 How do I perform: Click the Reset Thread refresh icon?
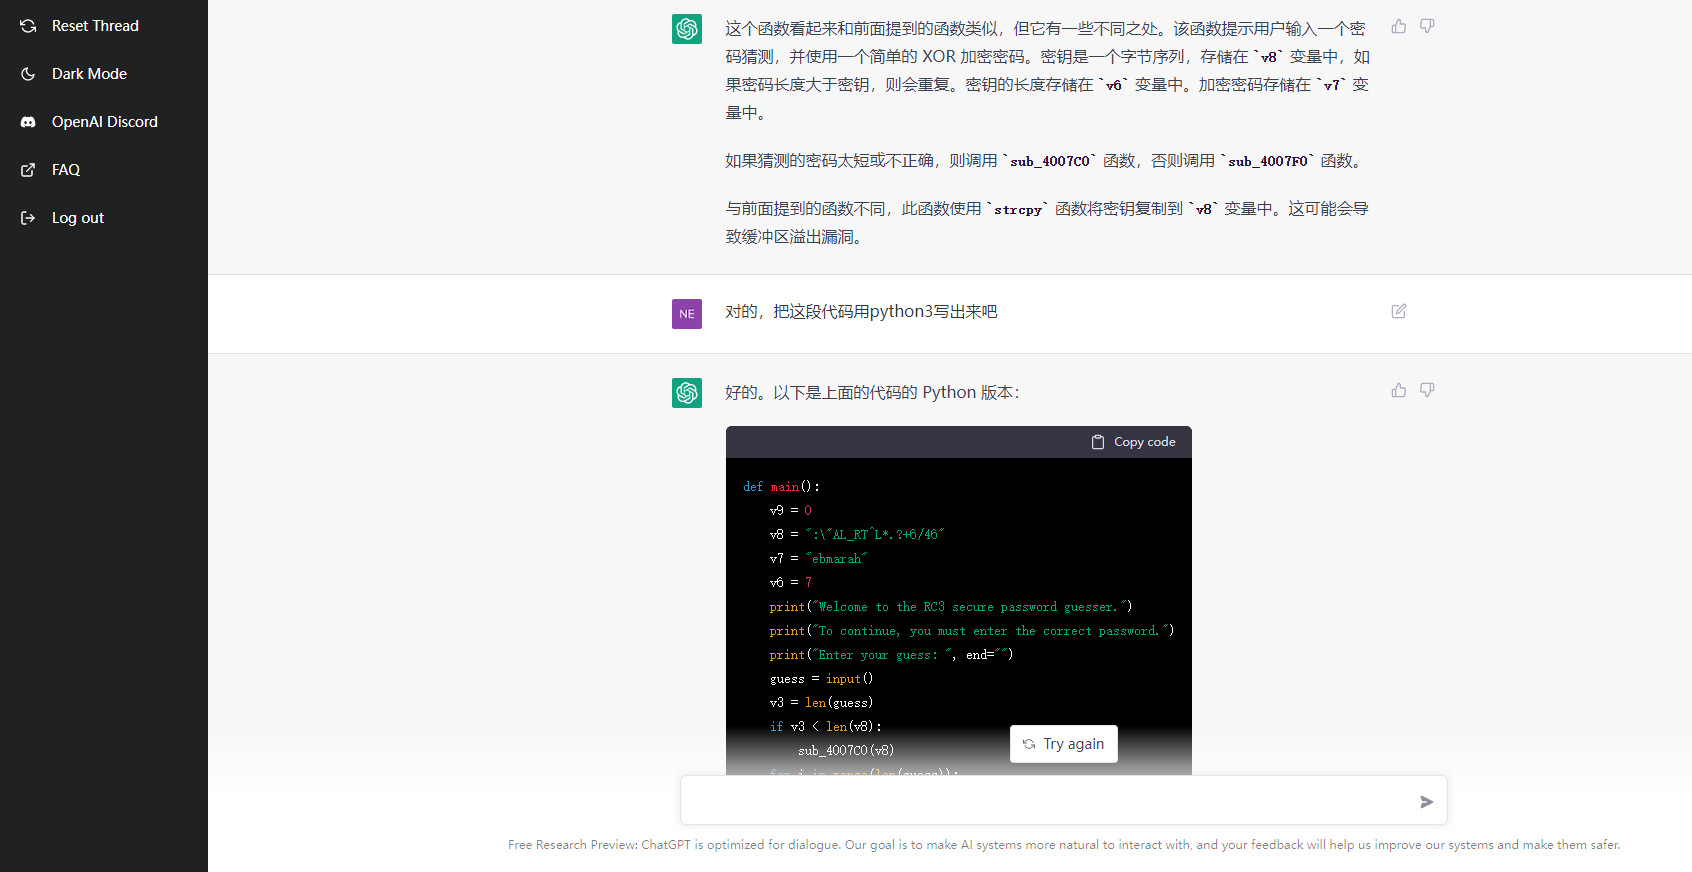(28, 26)
